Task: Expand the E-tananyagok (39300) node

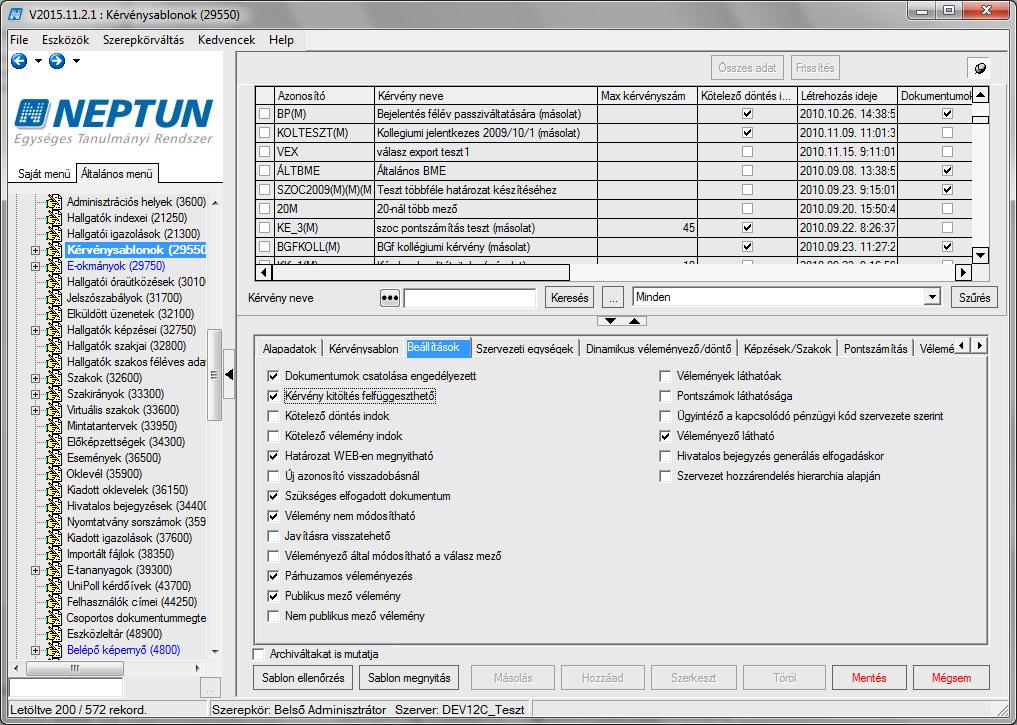Action: (36, 571)
